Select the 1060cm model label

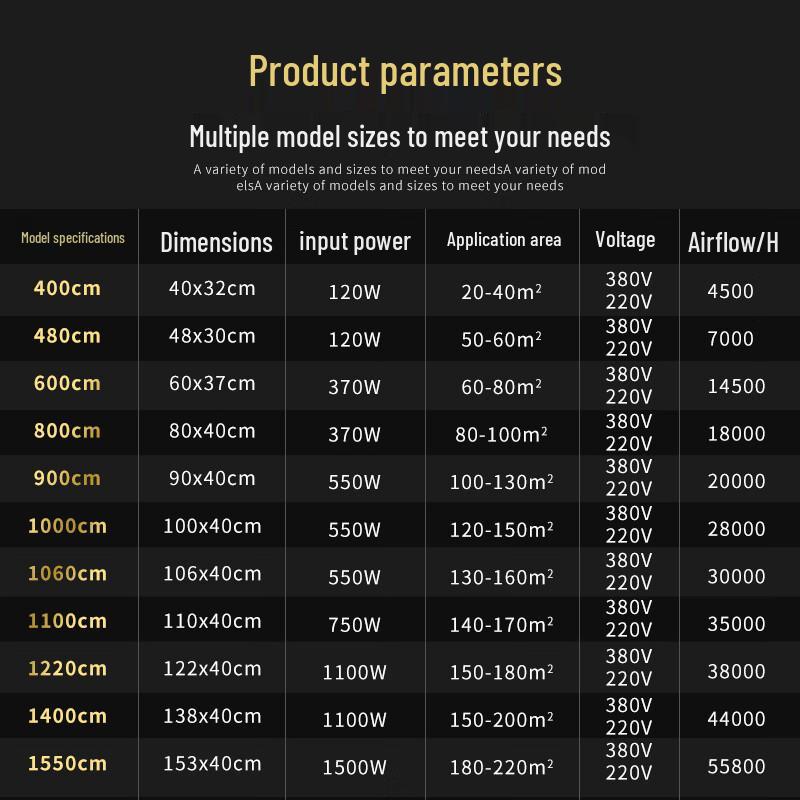pyautogui.click(x=67, y=573)
